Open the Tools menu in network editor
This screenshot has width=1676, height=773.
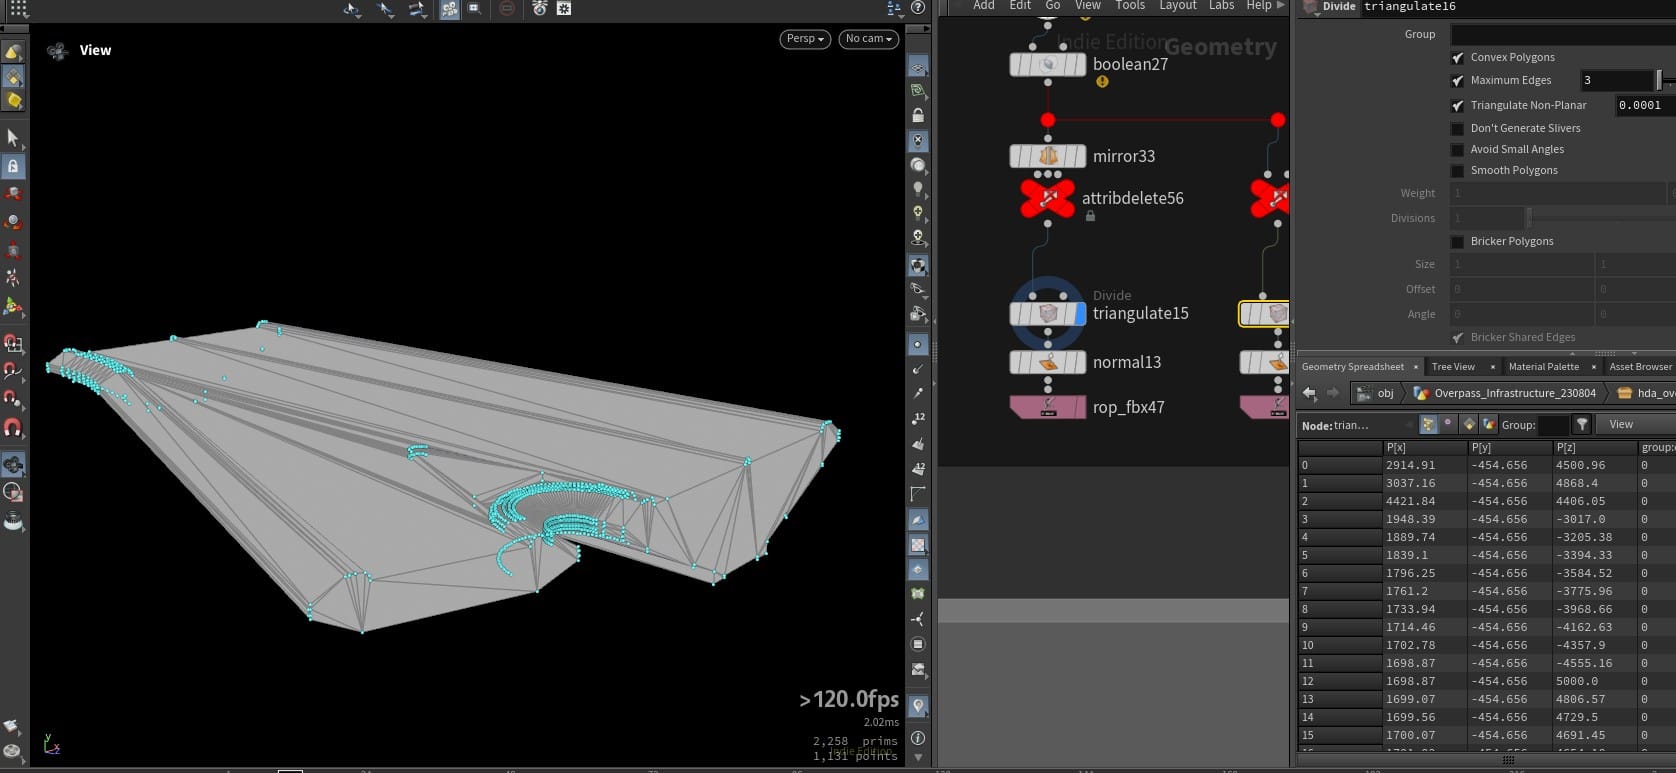point(1130,6)
